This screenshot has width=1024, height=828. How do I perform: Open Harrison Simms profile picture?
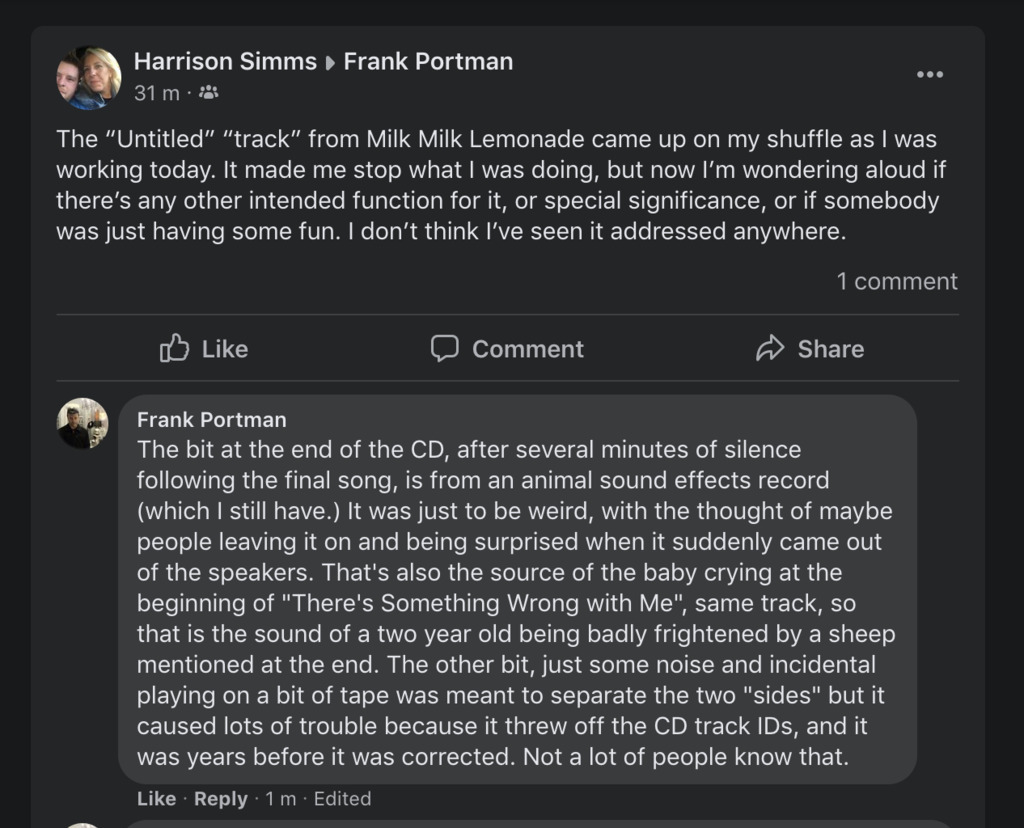(89, 77)
